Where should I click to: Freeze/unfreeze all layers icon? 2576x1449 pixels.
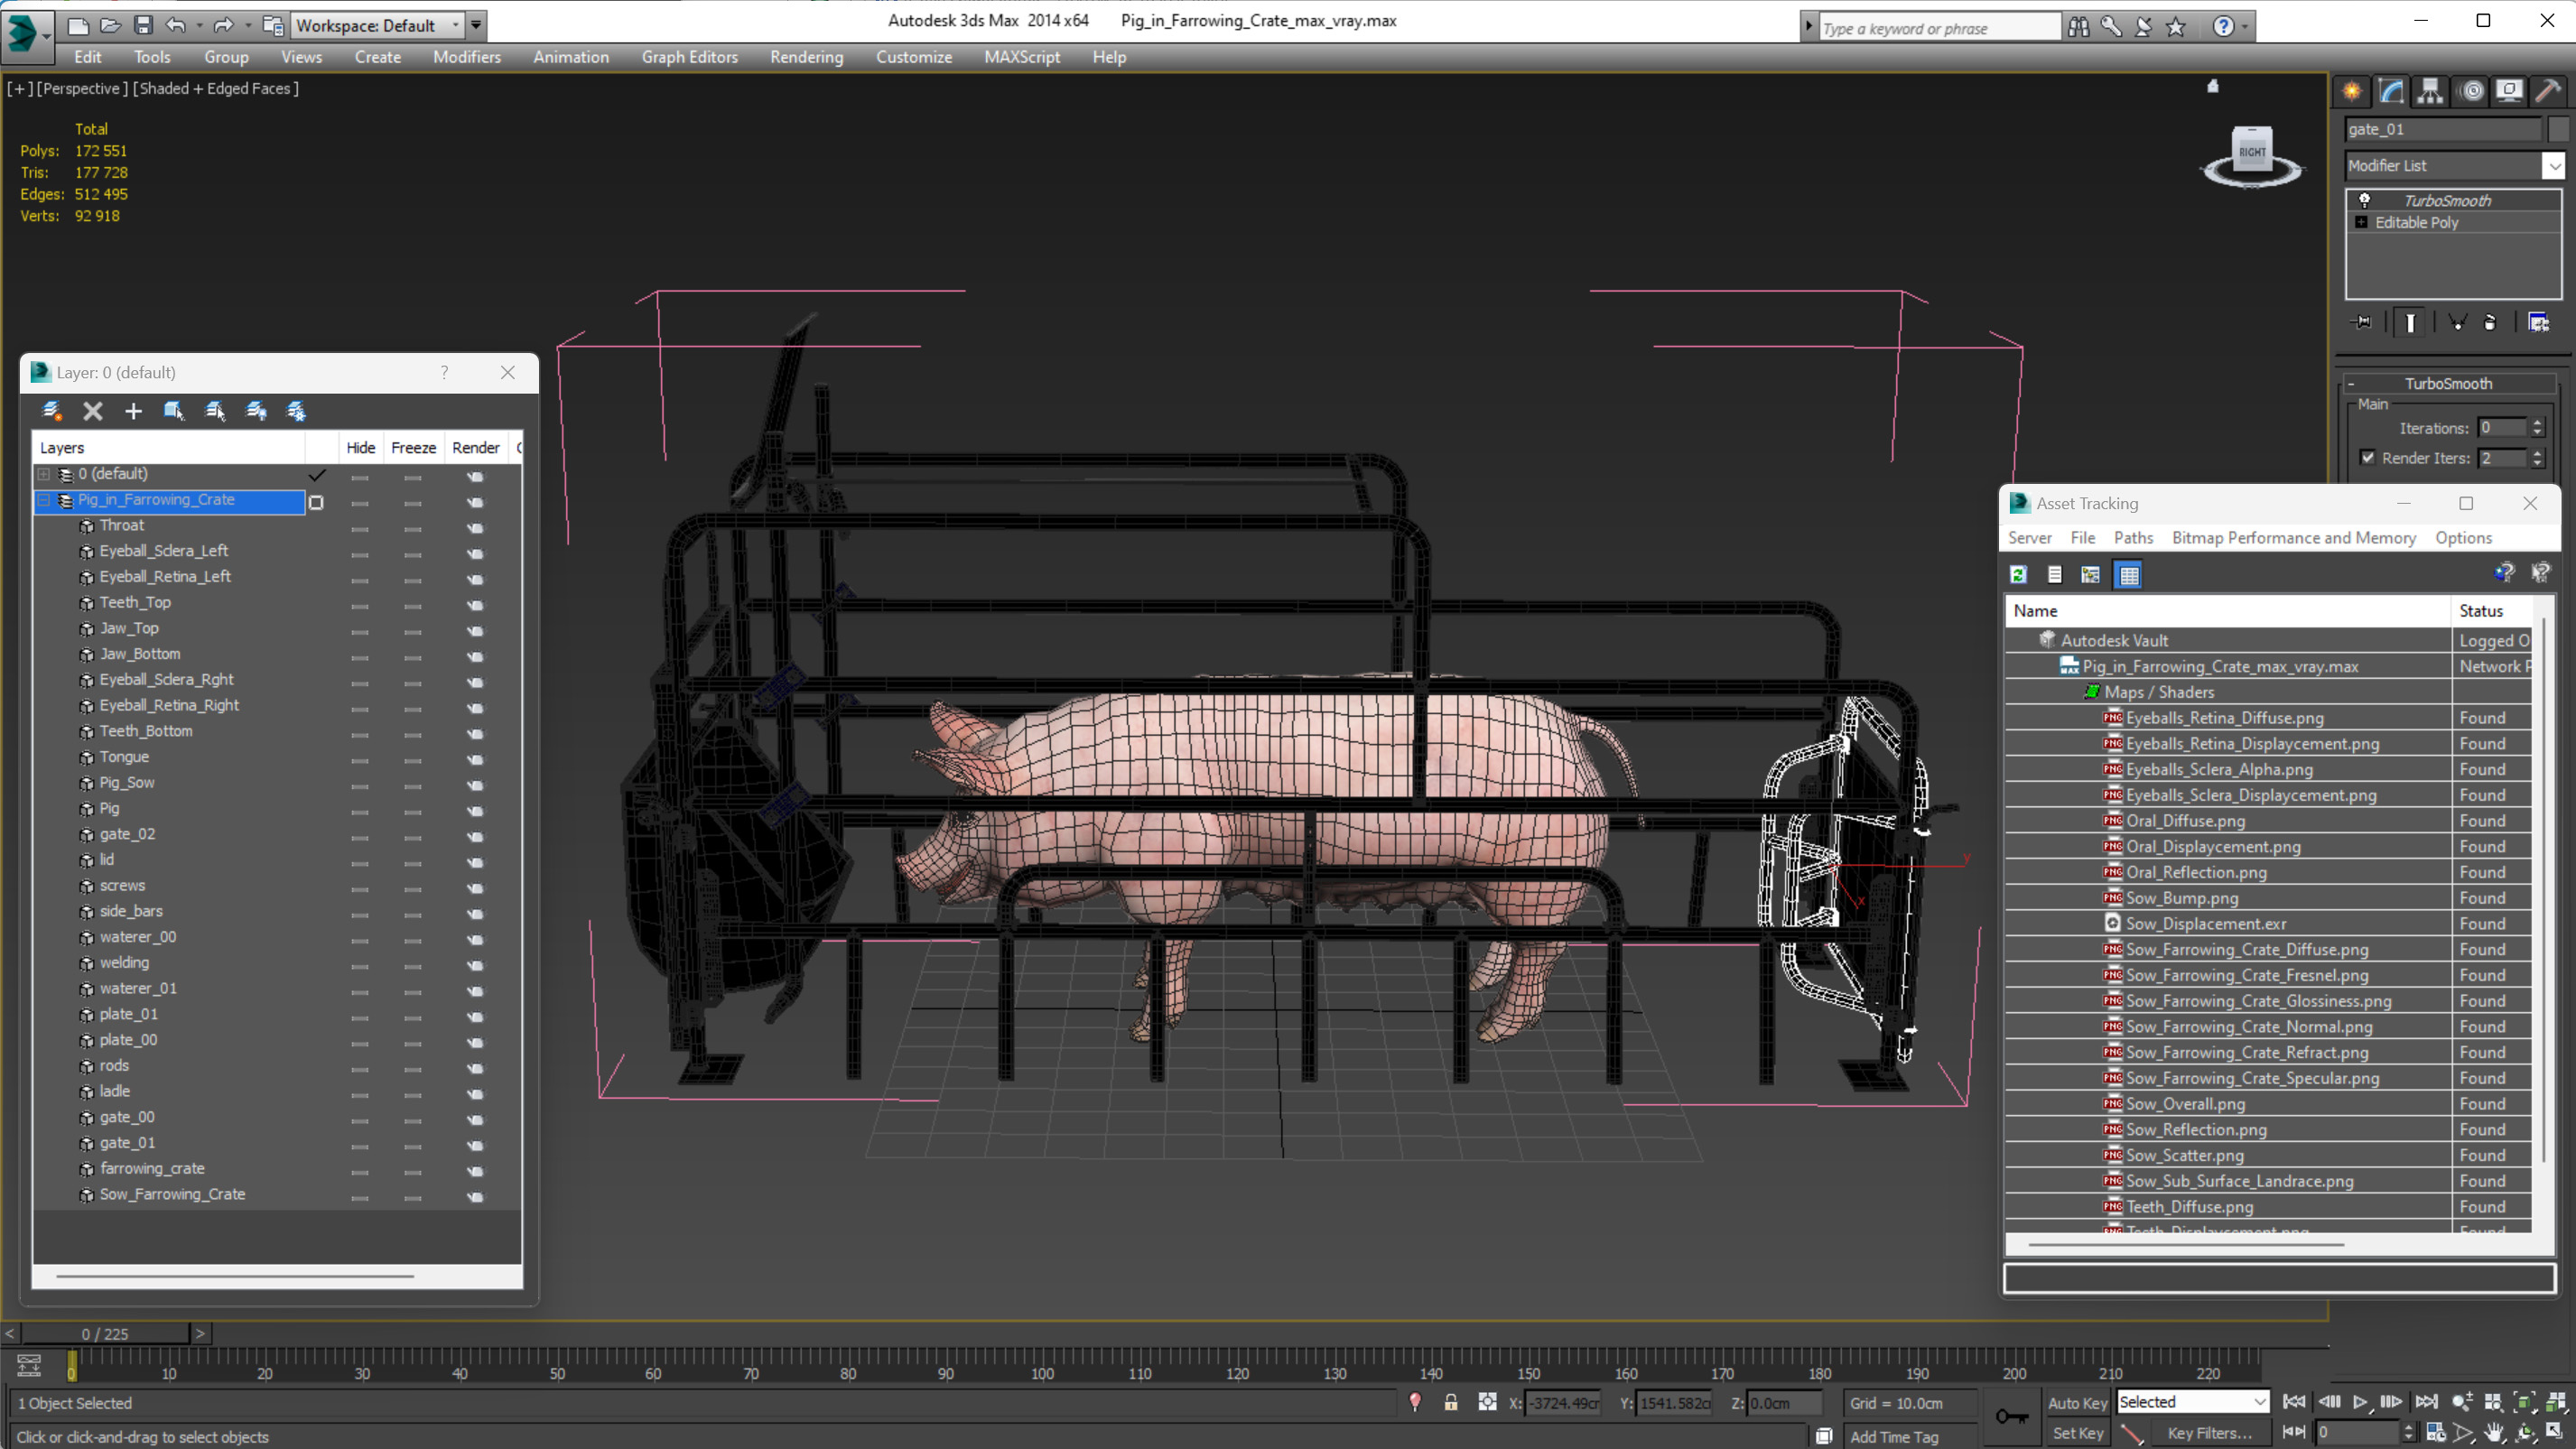click(x=296, y=411)
